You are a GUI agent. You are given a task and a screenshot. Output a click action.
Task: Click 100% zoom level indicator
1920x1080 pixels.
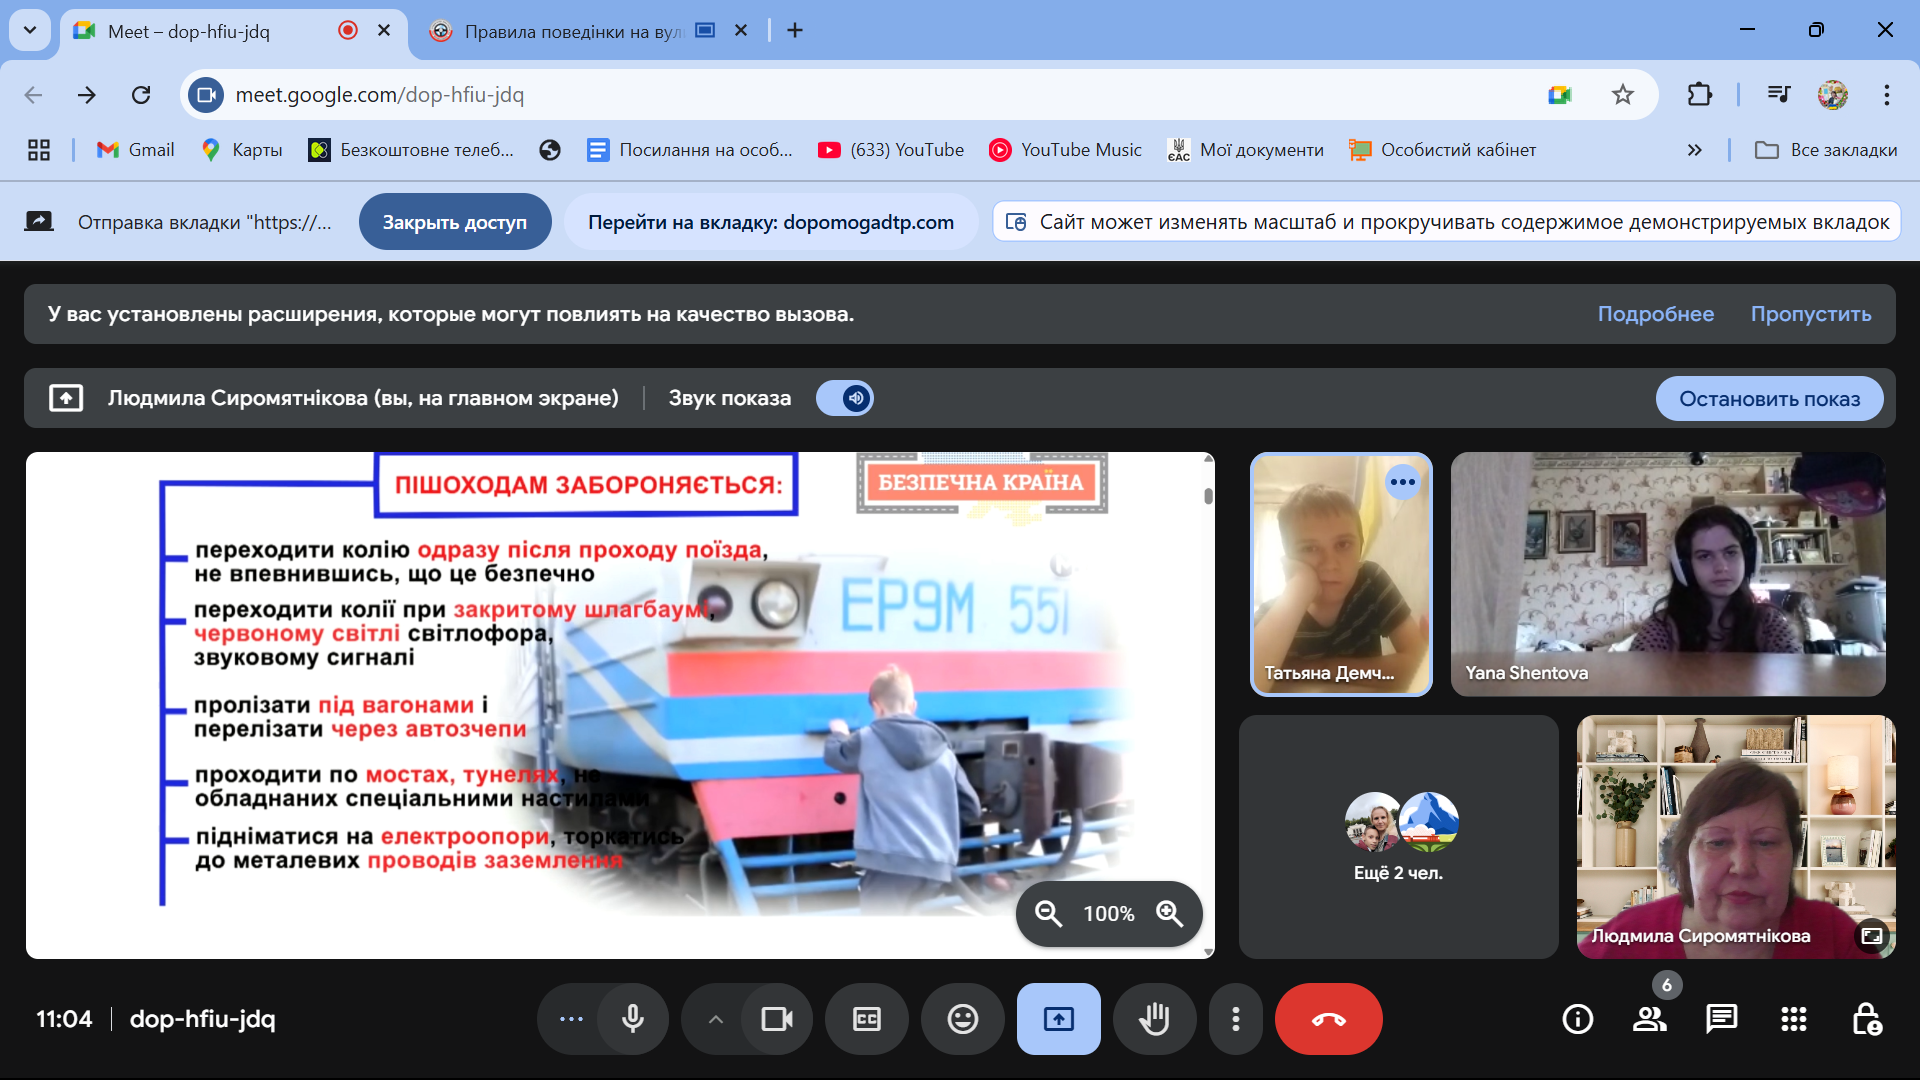tap(1108, 913)
